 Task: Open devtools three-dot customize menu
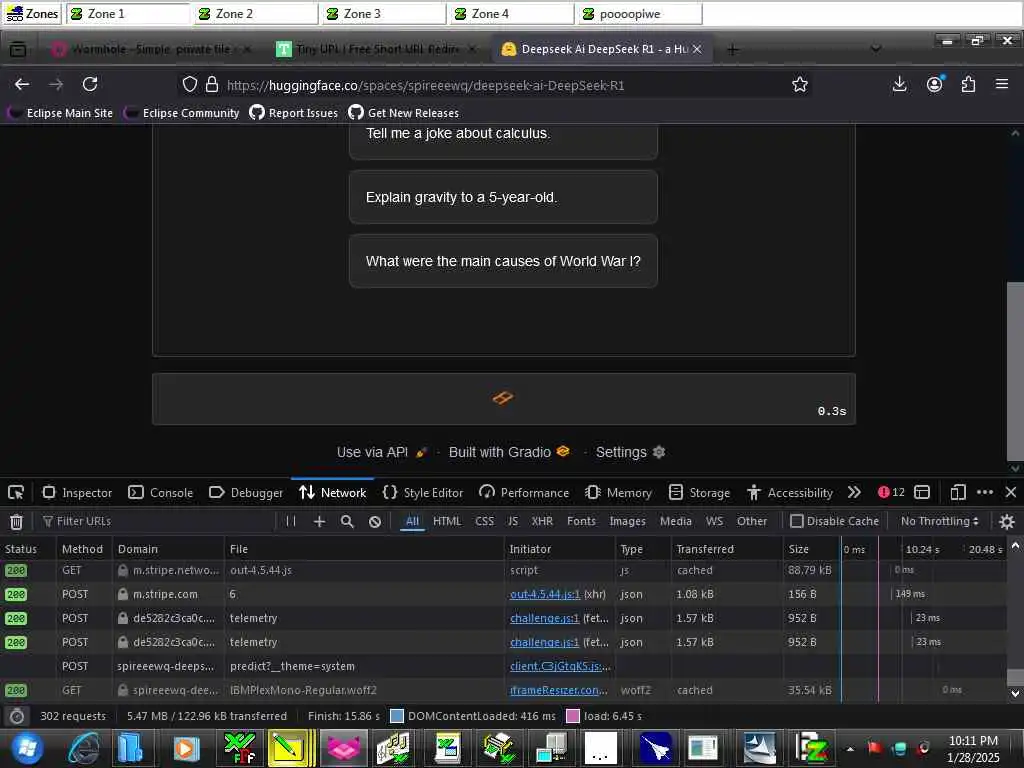985,492
